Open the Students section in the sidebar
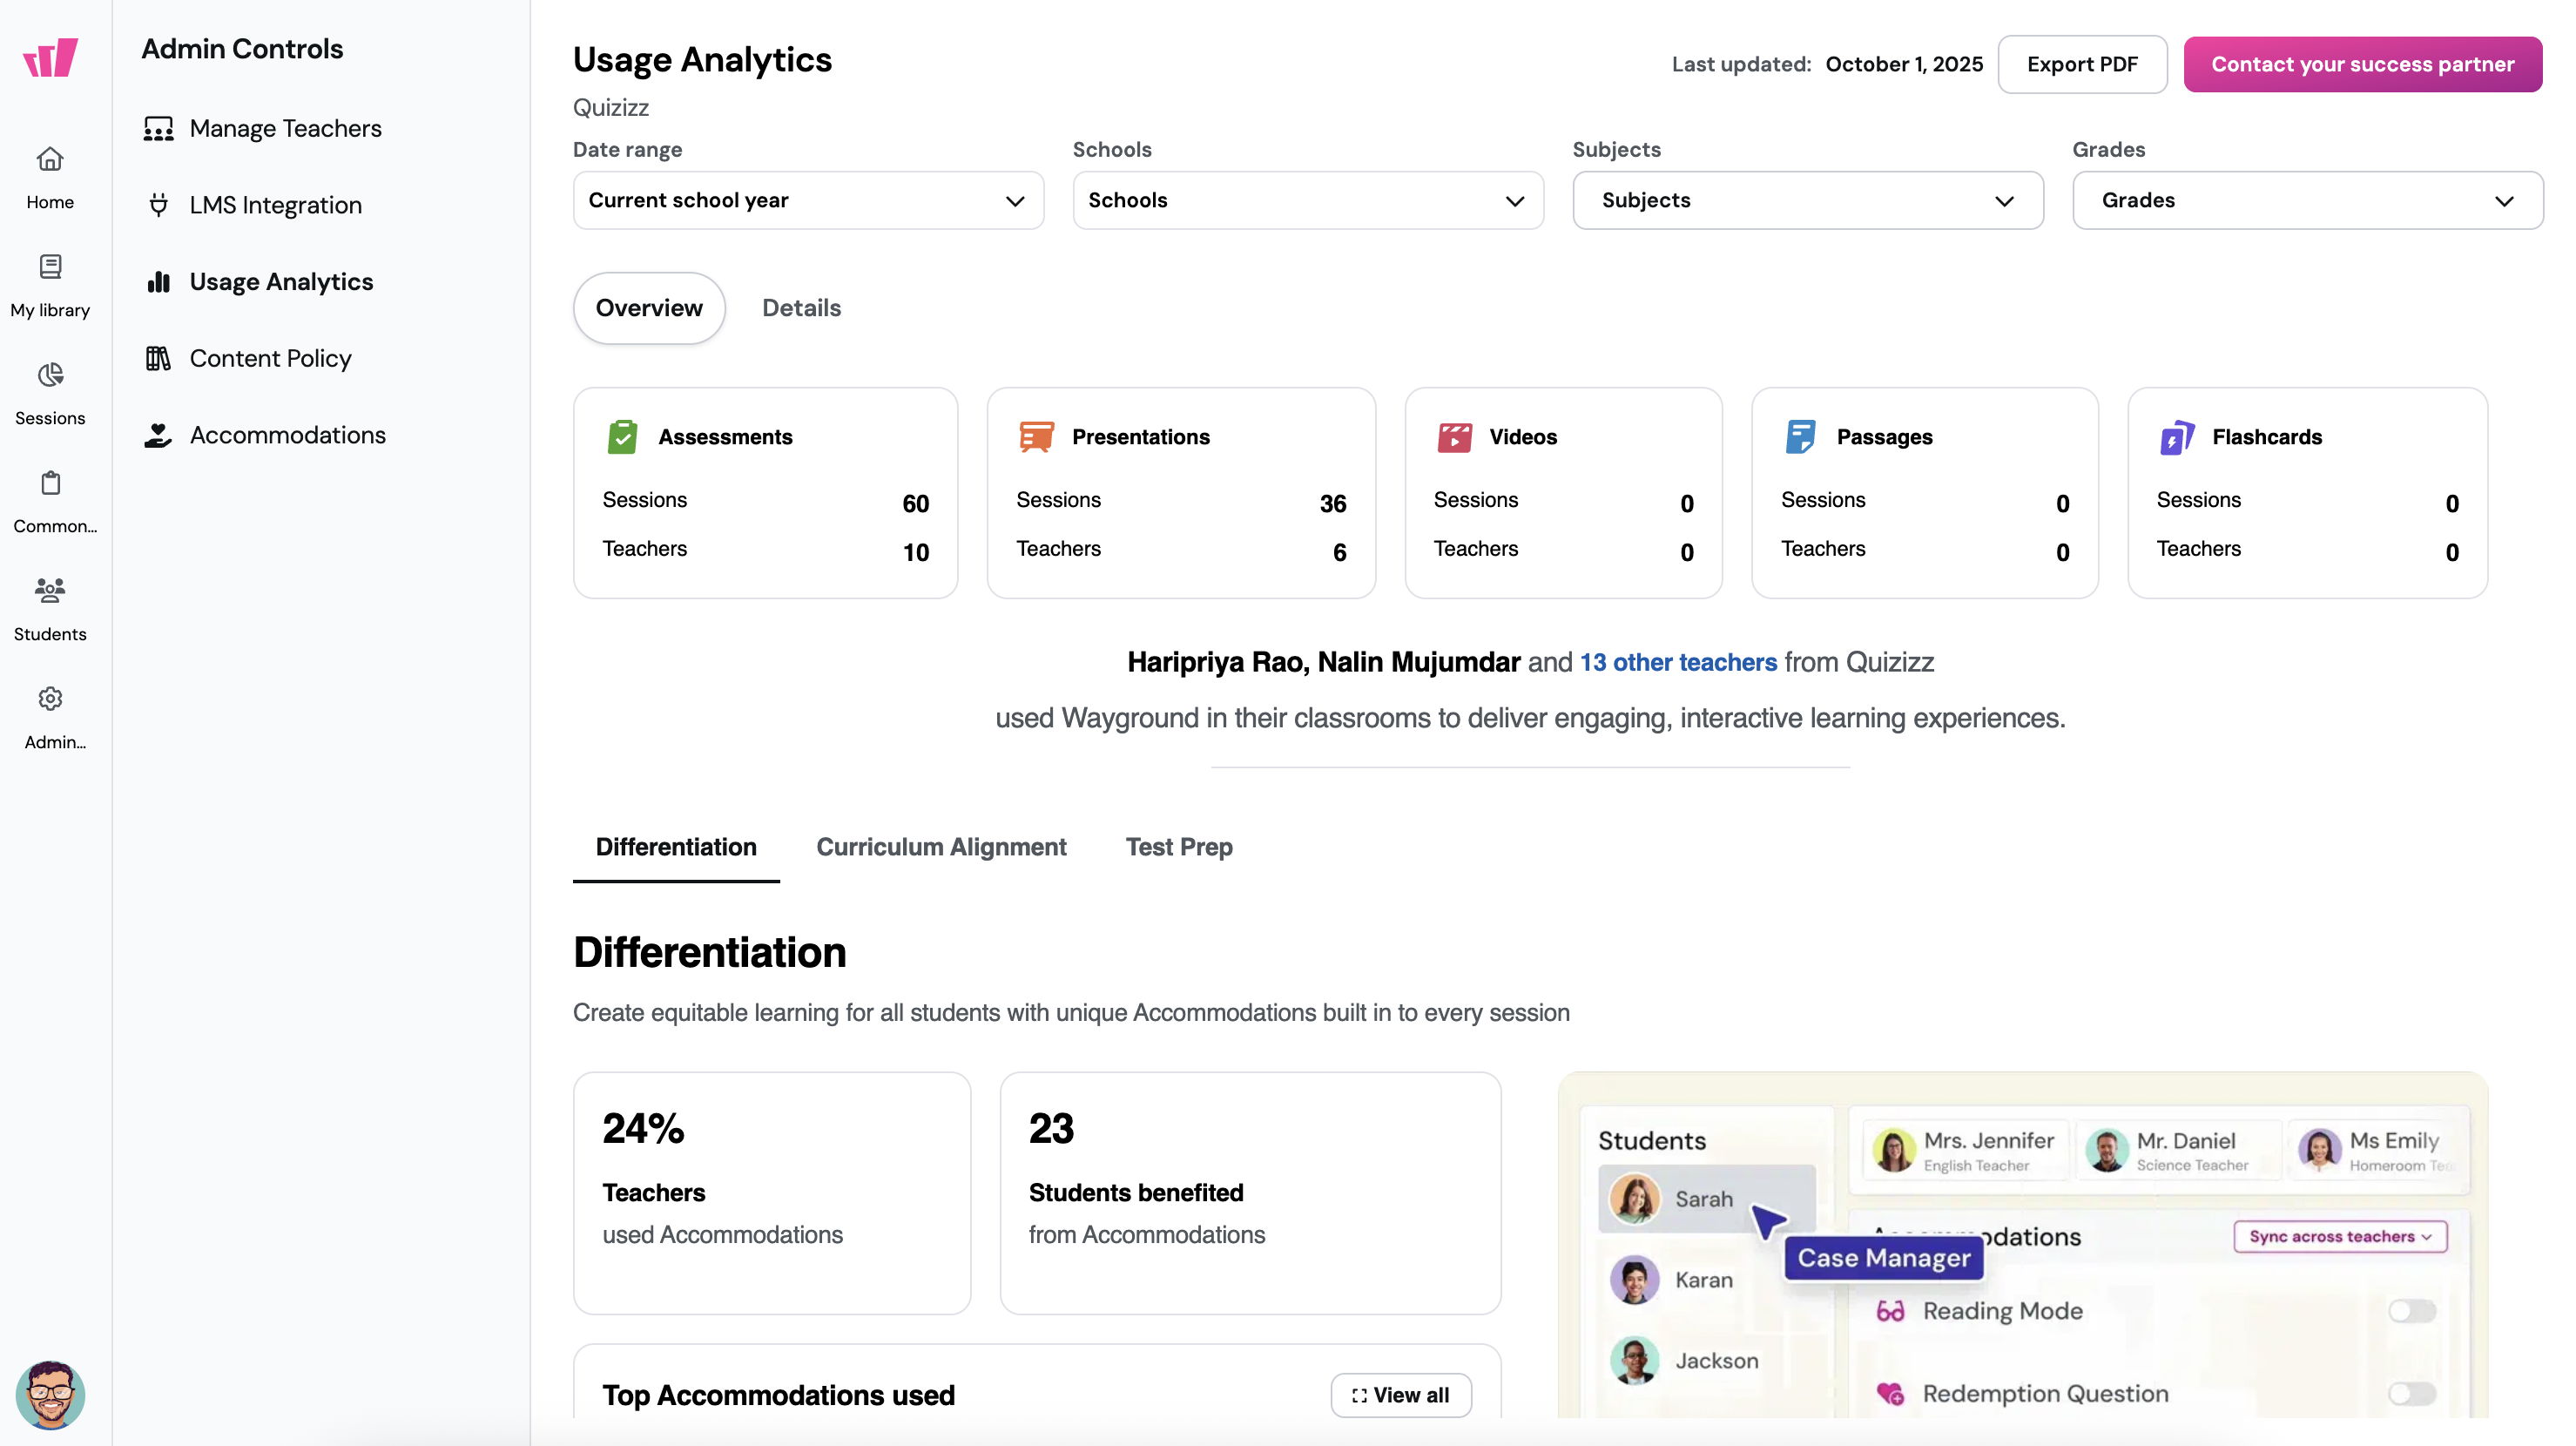This screenshot has width=2576, height=1446. click(50, 608)
